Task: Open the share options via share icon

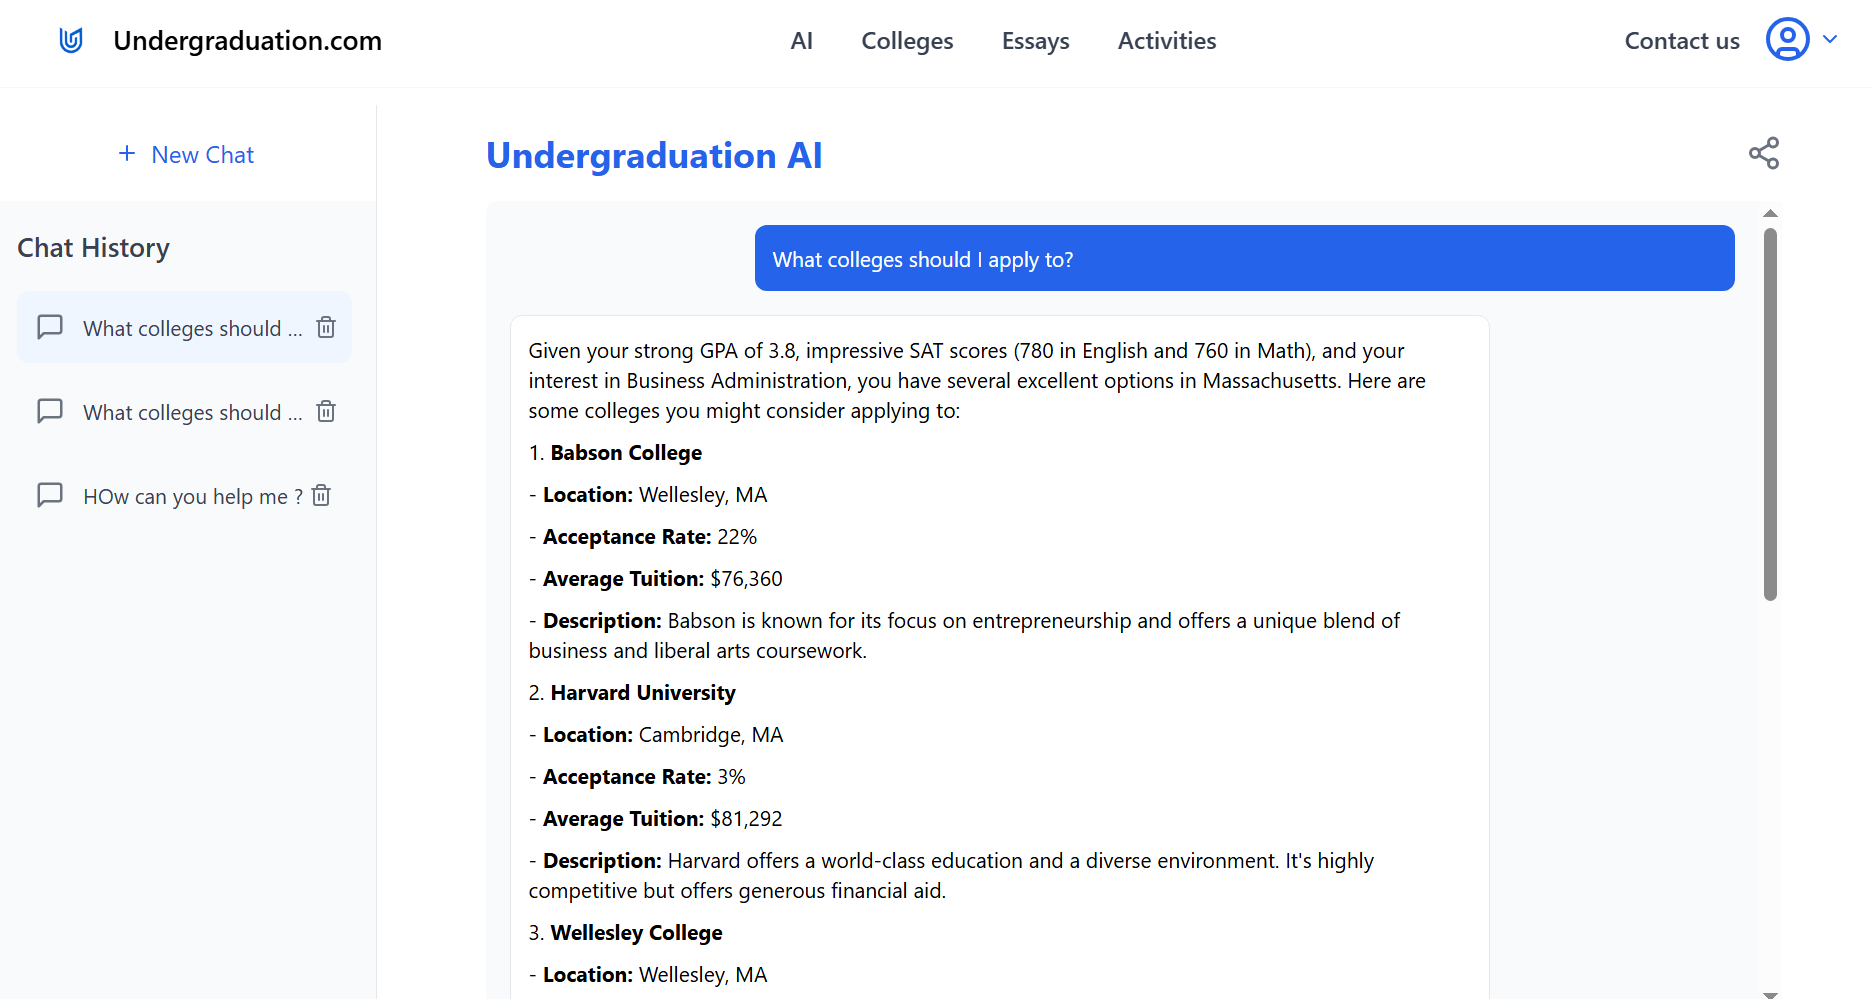Action: [1764, 153]
